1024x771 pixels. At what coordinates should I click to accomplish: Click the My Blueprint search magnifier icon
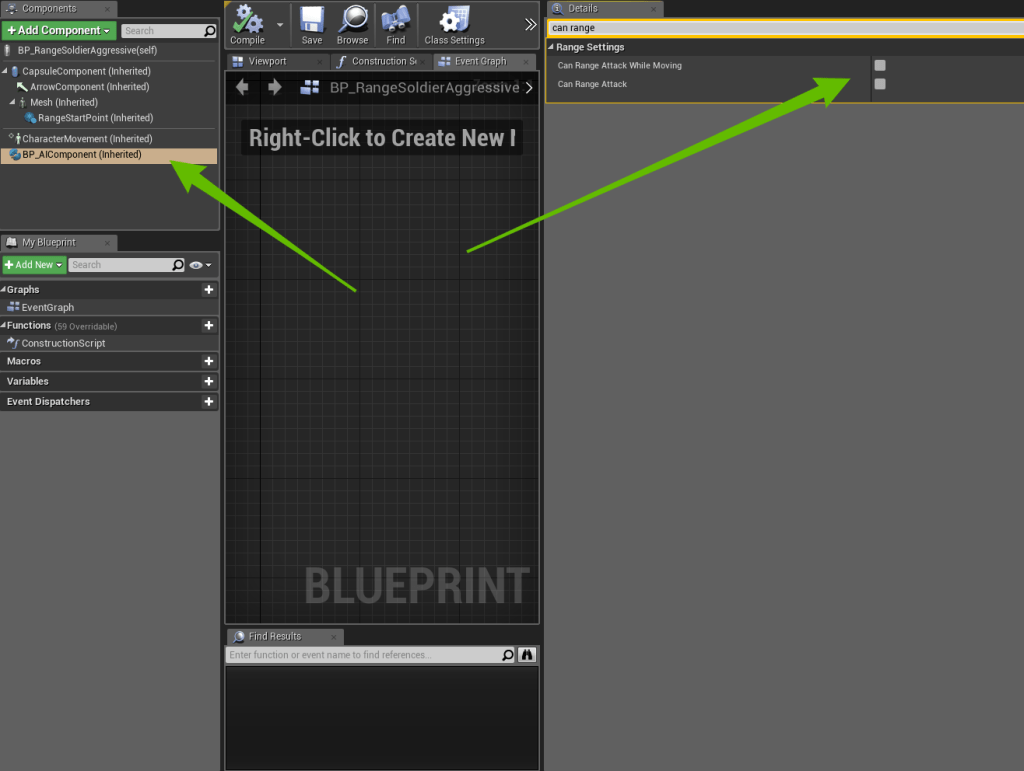178,265
